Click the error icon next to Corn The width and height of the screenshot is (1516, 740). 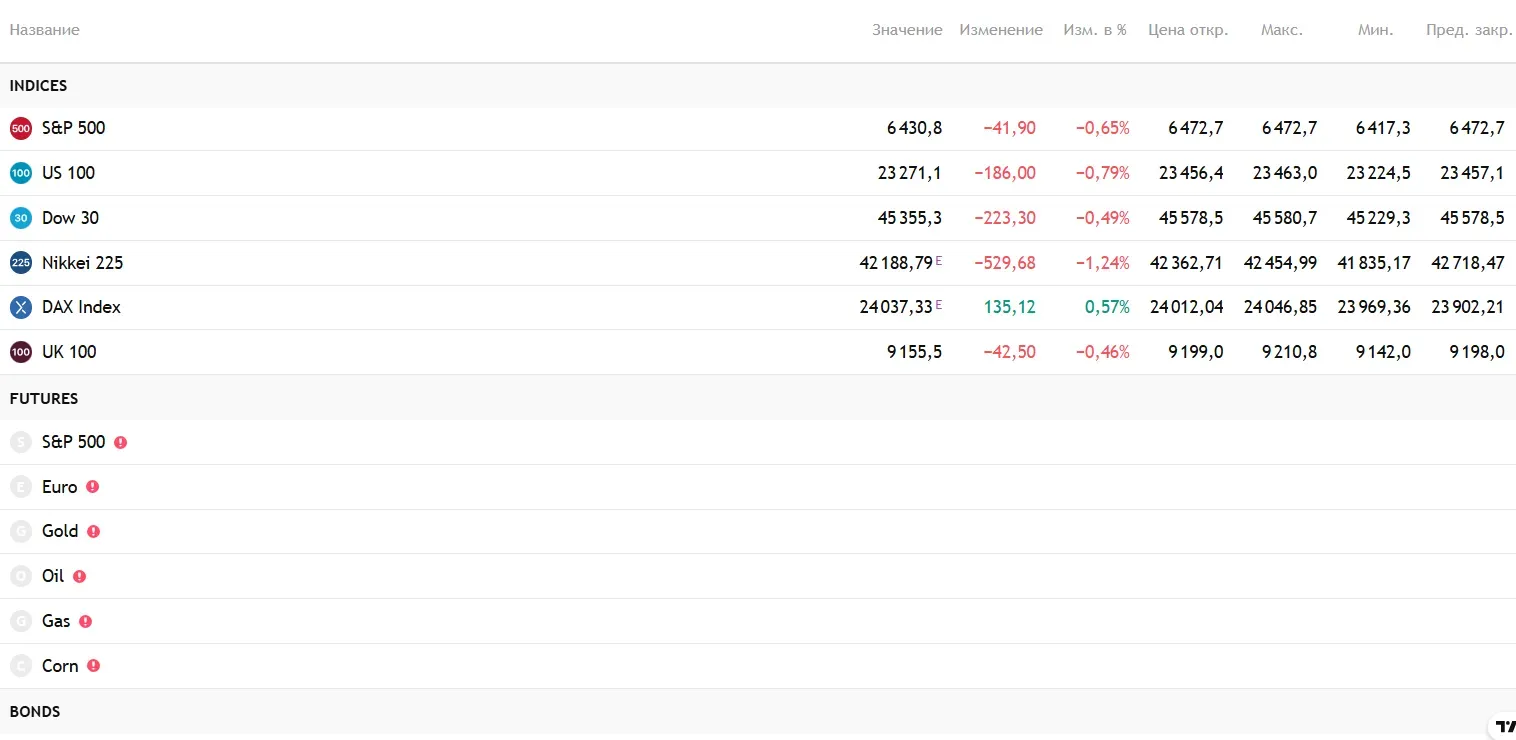click(94, 666)
